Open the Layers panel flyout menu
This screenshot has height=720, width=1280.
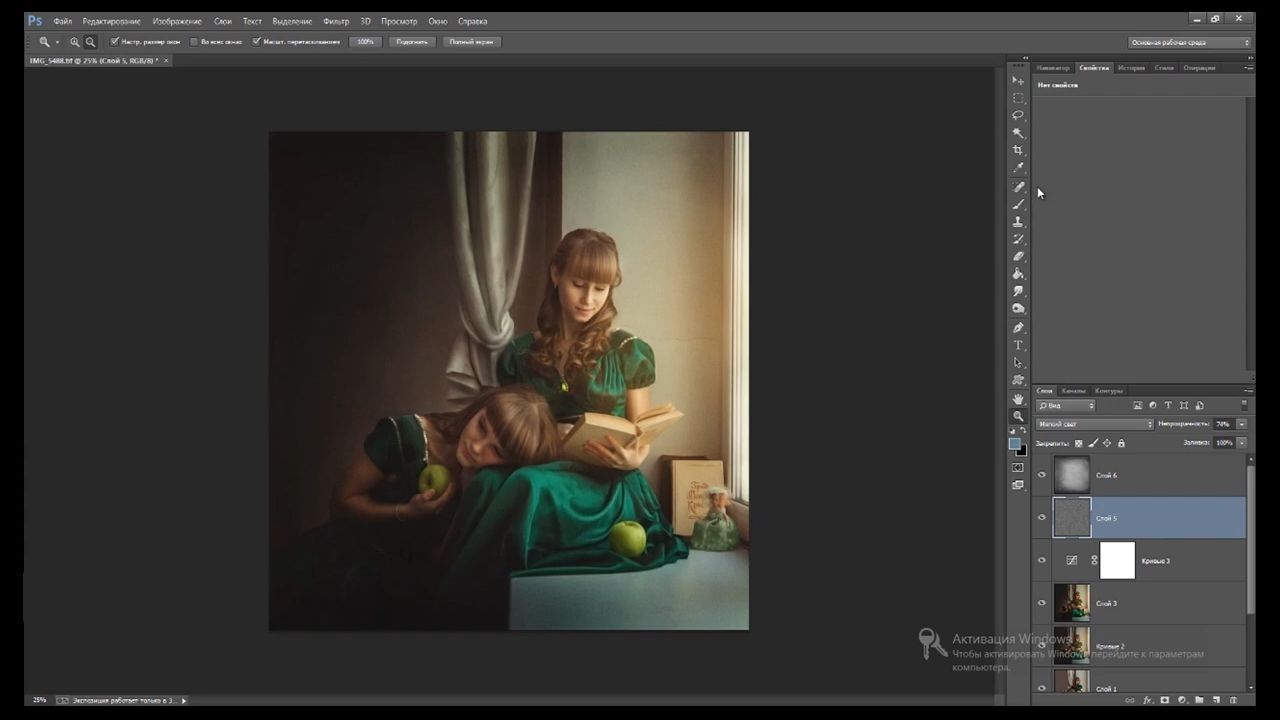coord(1248,391)
